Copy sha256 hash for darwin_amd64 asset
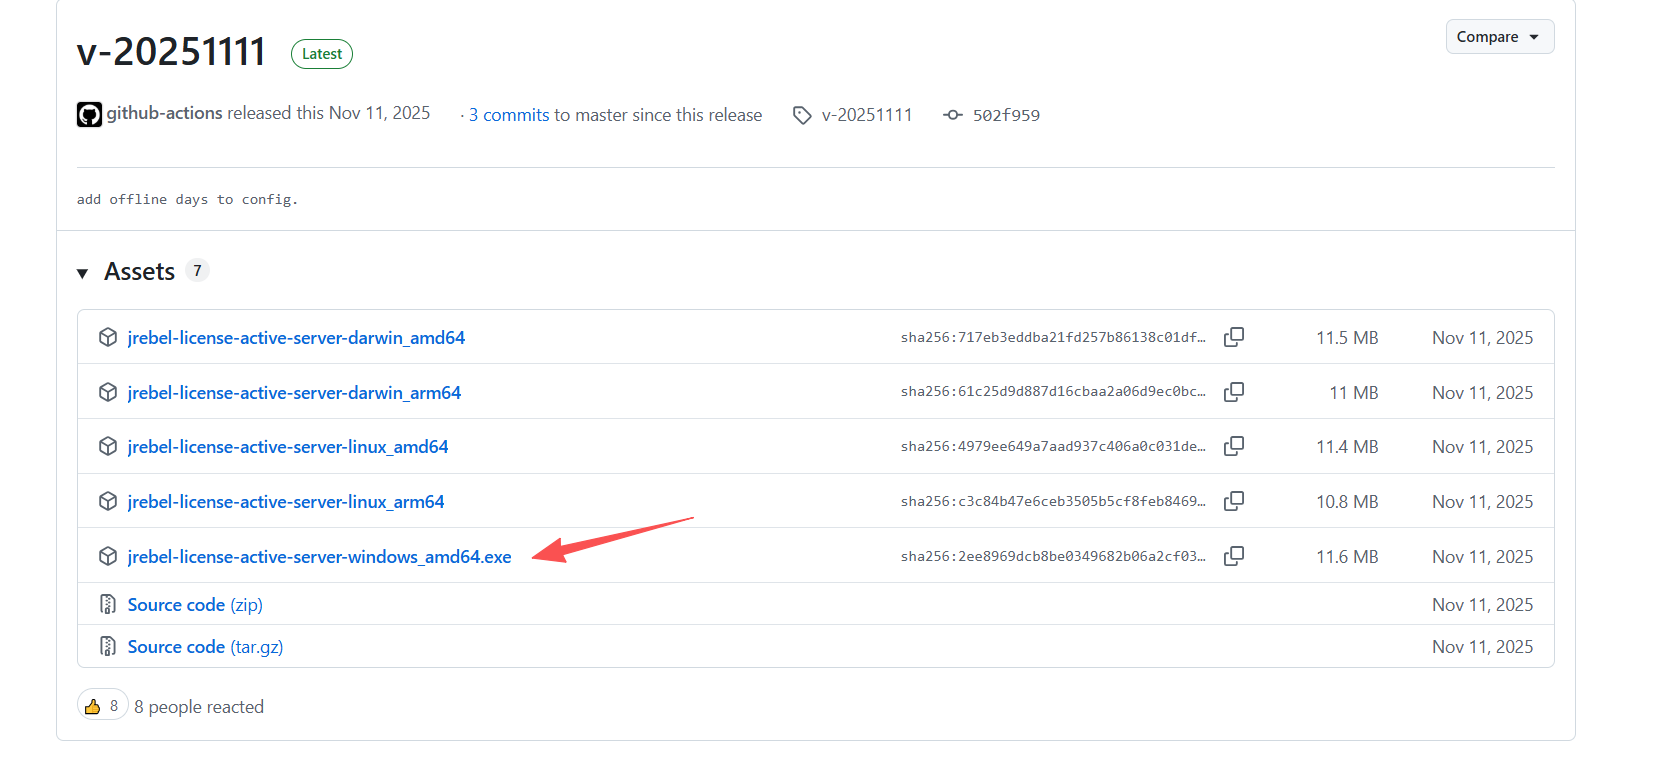Image resolution: width=1676 pixels, height=774 pixels. click(x=1234, y=337)
